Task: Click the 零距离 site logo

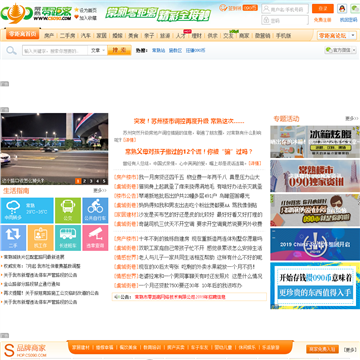Action: [36, 13]
